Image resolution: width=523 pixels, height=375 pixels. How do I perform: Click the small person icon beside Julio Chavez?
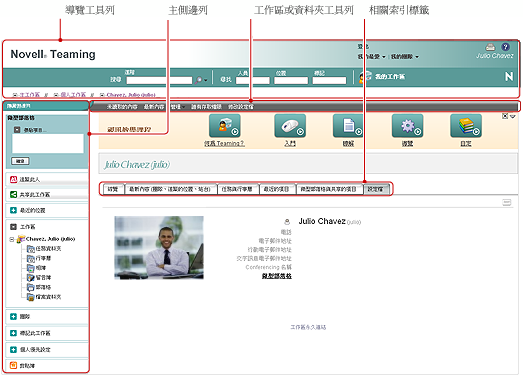[x=287, y=222]
